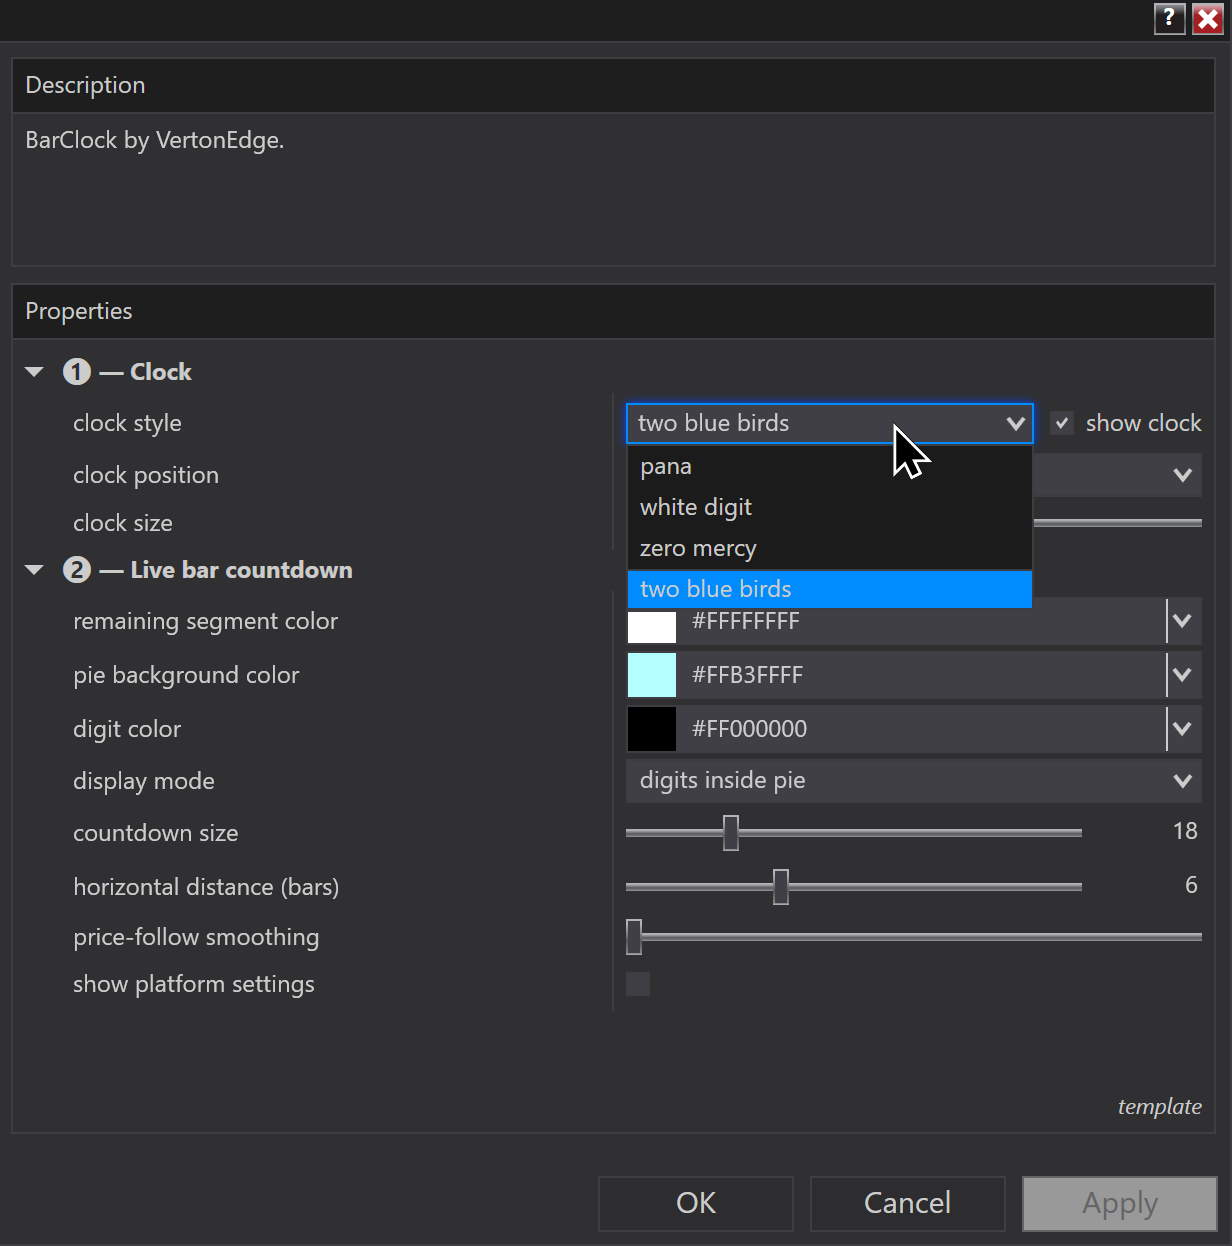Close the dialog with the red X
The height and width of the screenshot is (1246, 1232).
point(1208,19)
